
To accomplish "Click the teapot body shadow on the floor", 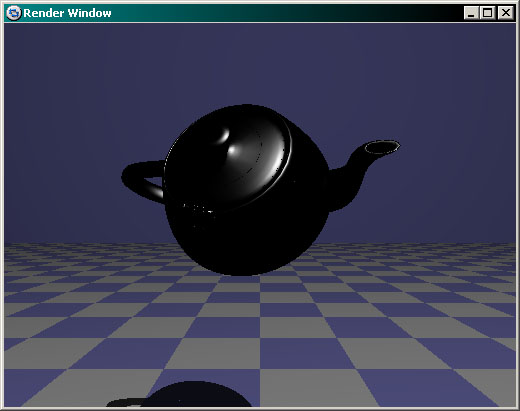I will (x=200, y=394).
